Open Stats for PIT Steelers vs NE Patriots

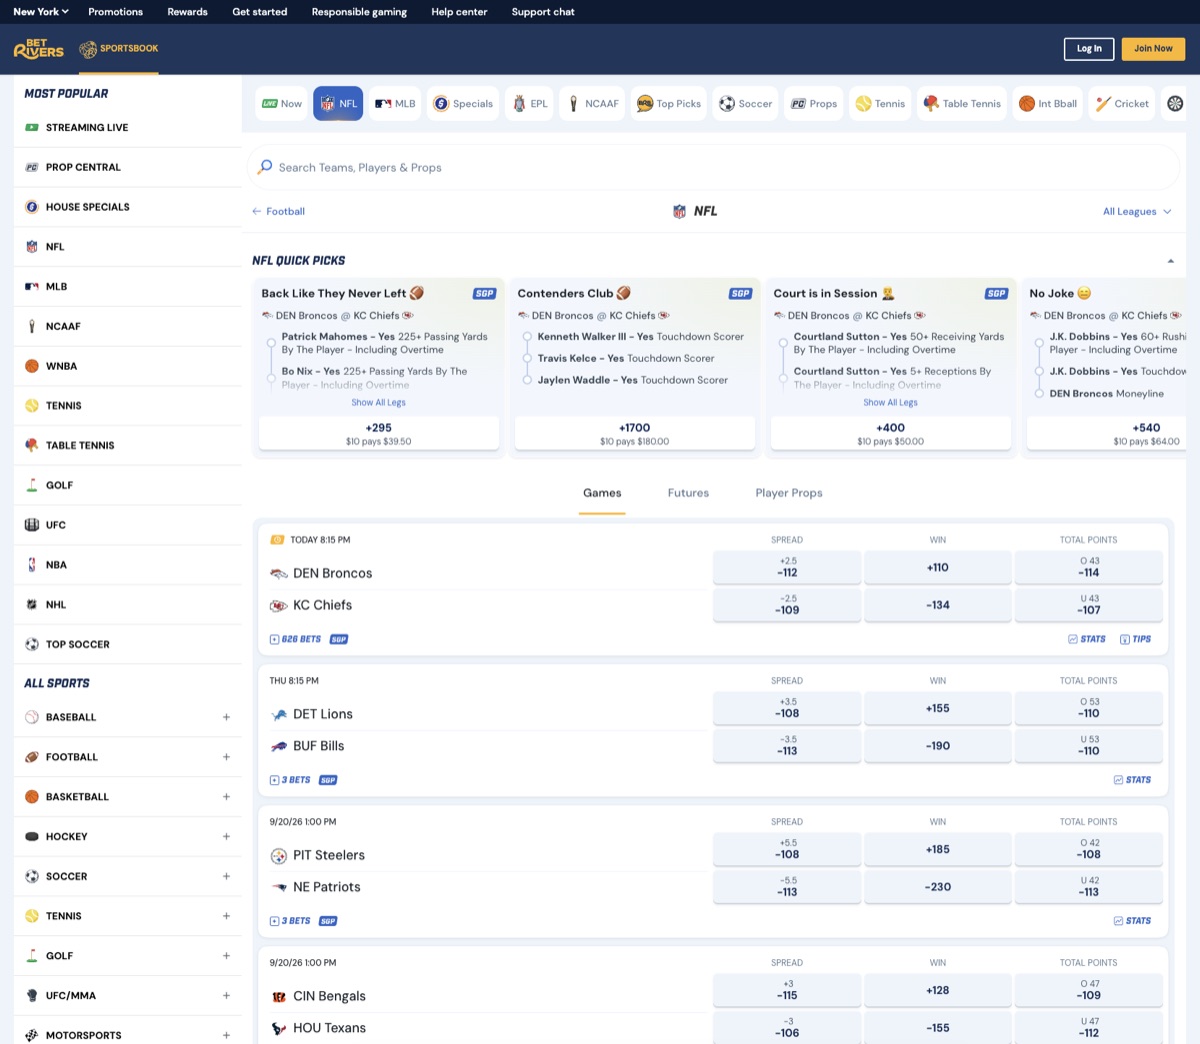1132,921
